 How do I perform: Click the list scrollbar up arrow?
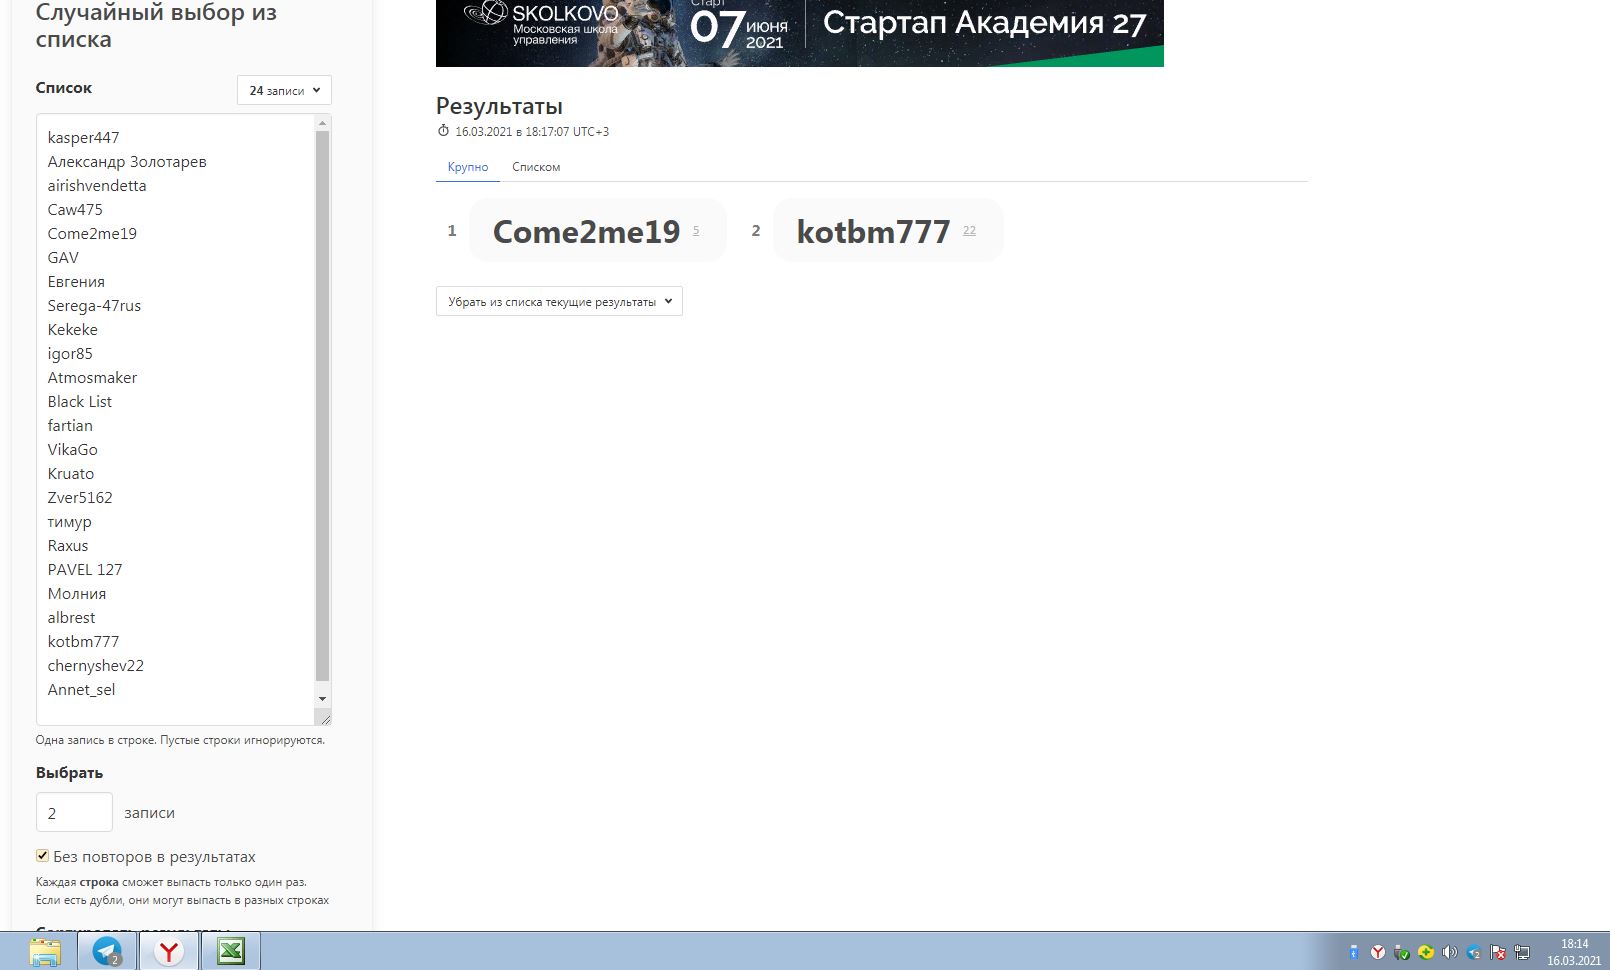point(322,123)
